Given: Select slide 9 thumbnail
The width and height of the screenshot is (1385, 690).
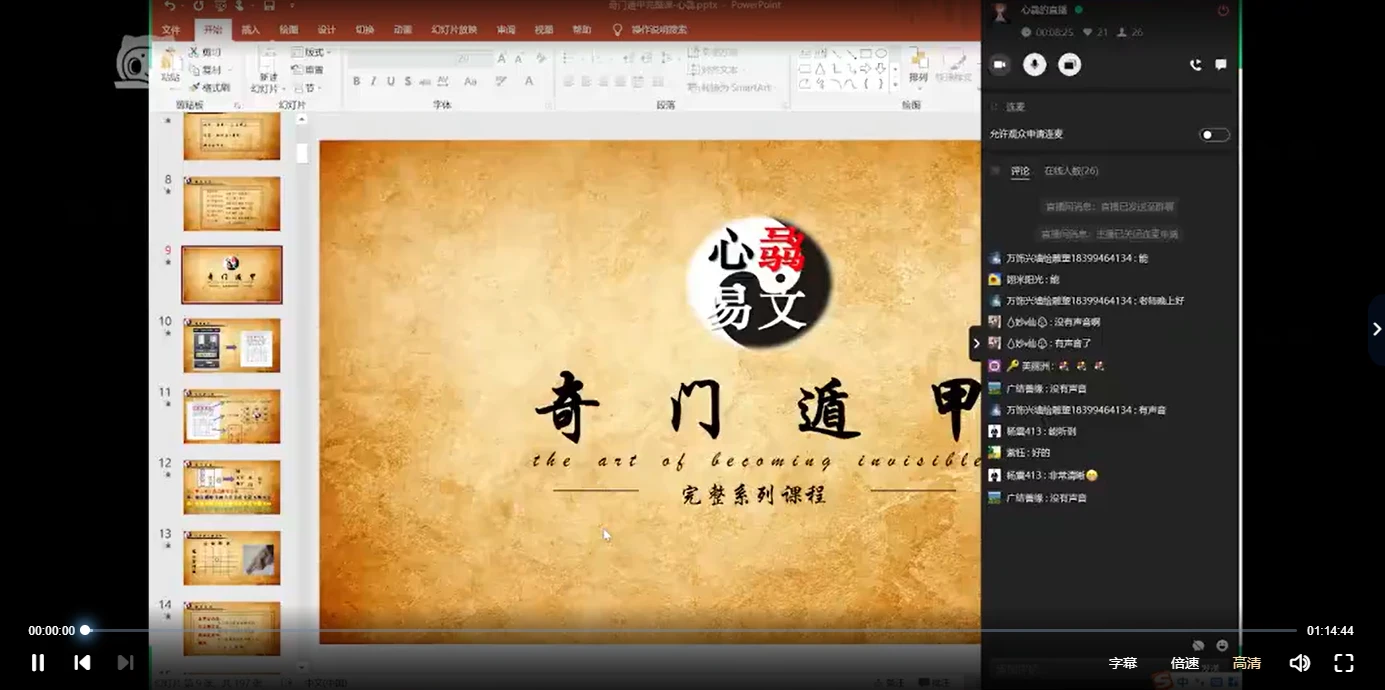Looking at the screenshot, I should point(232,275).
